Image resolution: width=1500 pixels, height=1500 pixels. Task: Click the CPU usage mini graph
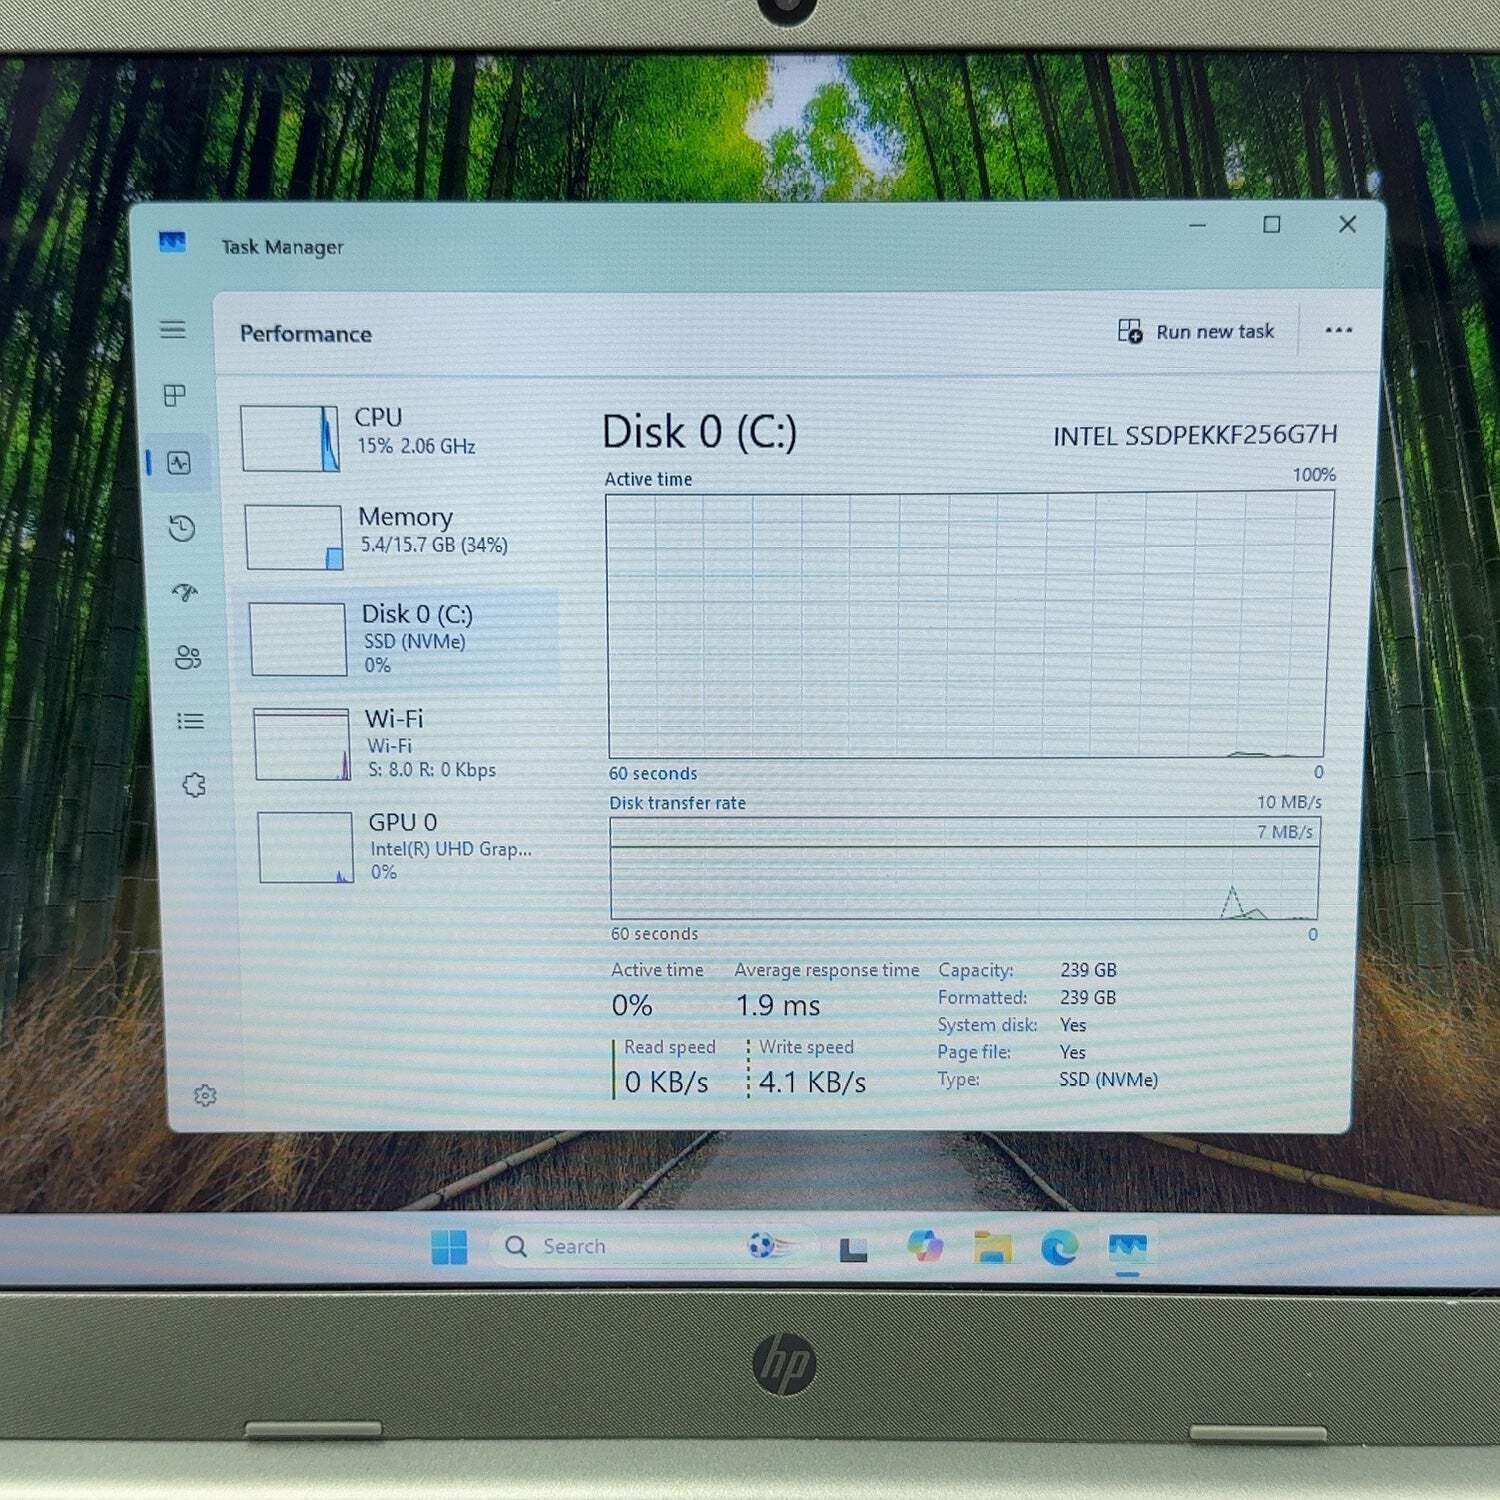(x=290, y=438)
